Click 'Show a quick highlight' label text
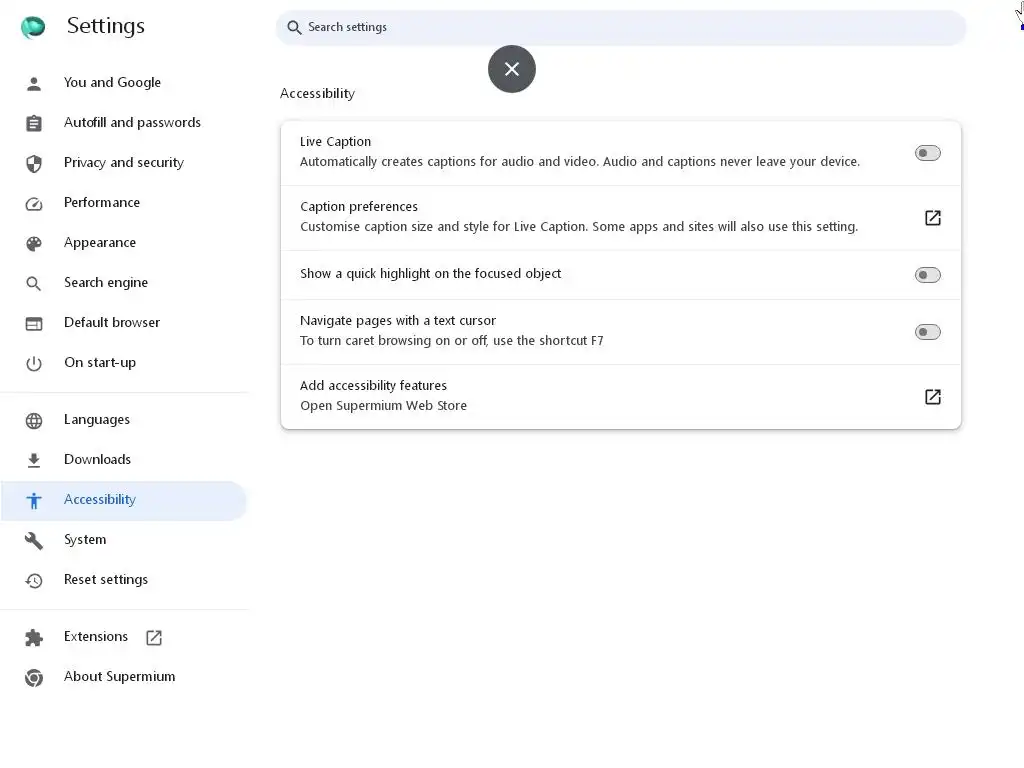The image size is (1024, 768). pyautogui.click(x=430, y=274)
